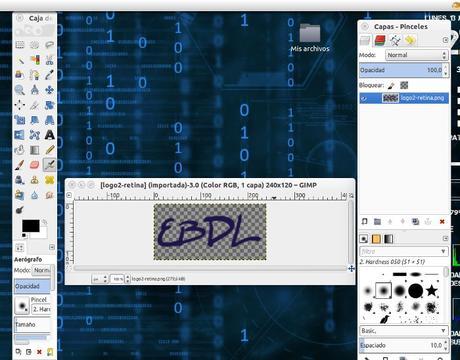Switch to the Gradients tab
The height and width of the screenshot is (360, 460).
[x=389, y=239]
